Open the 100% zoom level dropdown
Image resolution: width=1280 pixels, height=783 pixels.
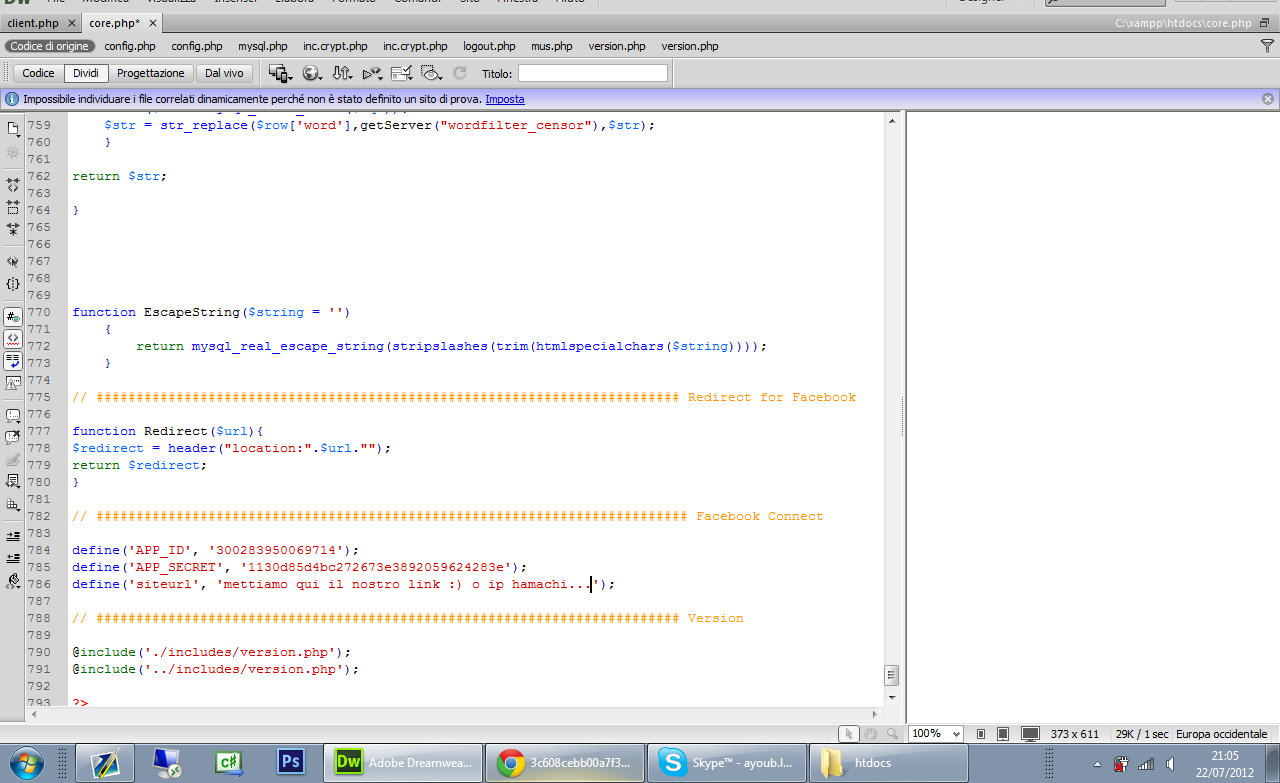pos(936,733)
